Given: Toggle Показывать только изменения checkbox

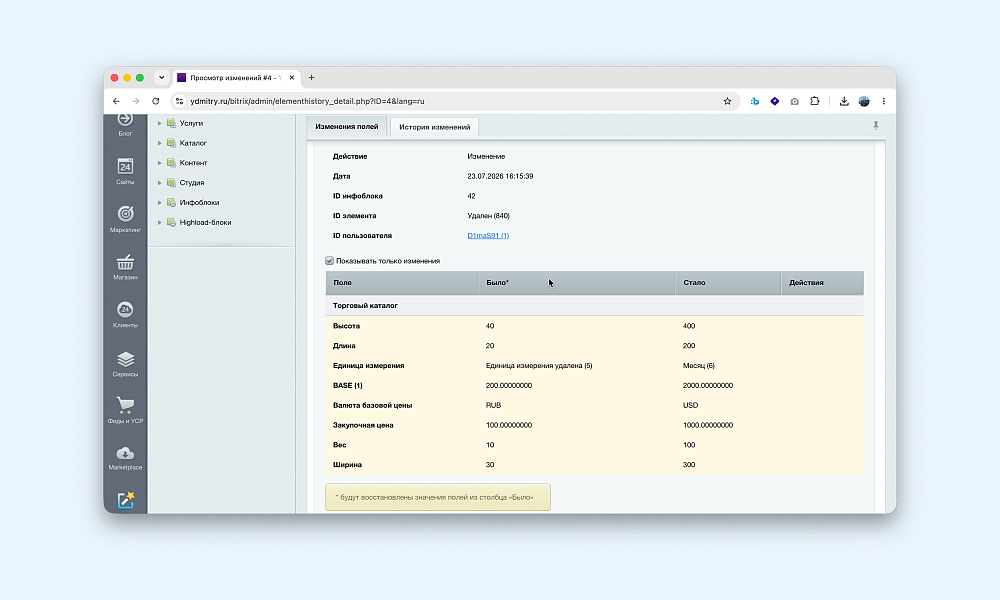Looking at the screenshot, I should click(x=330, y=260).
